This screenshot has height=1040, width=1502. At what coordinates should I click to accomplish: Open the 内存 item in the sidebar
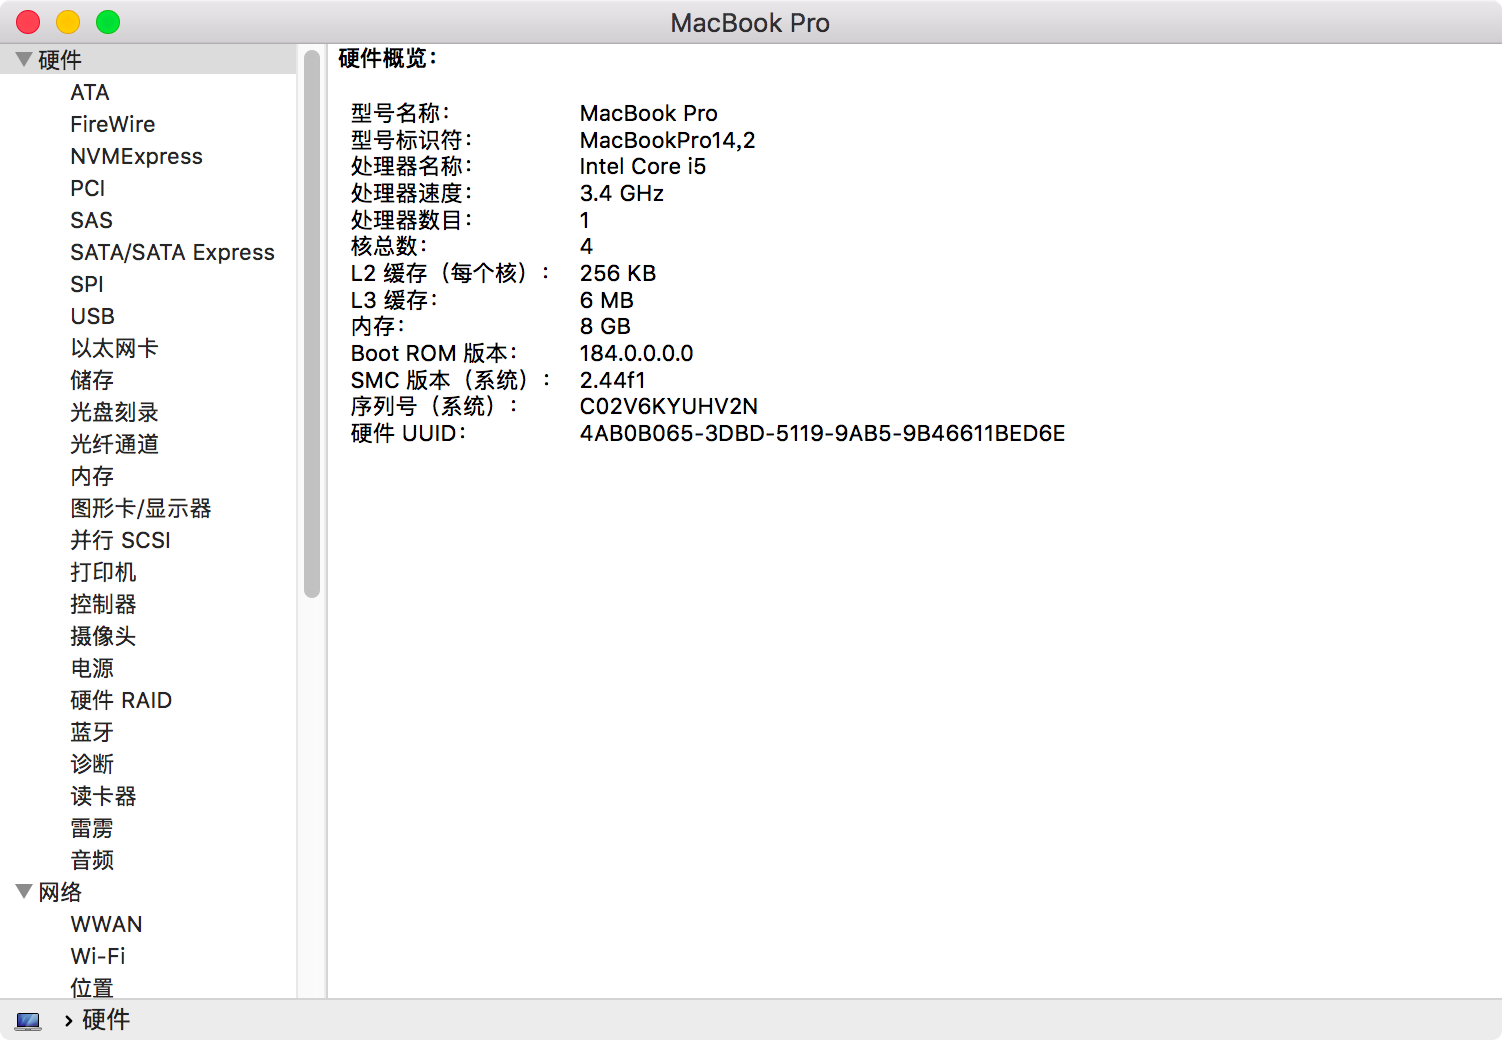pos(92,476)
